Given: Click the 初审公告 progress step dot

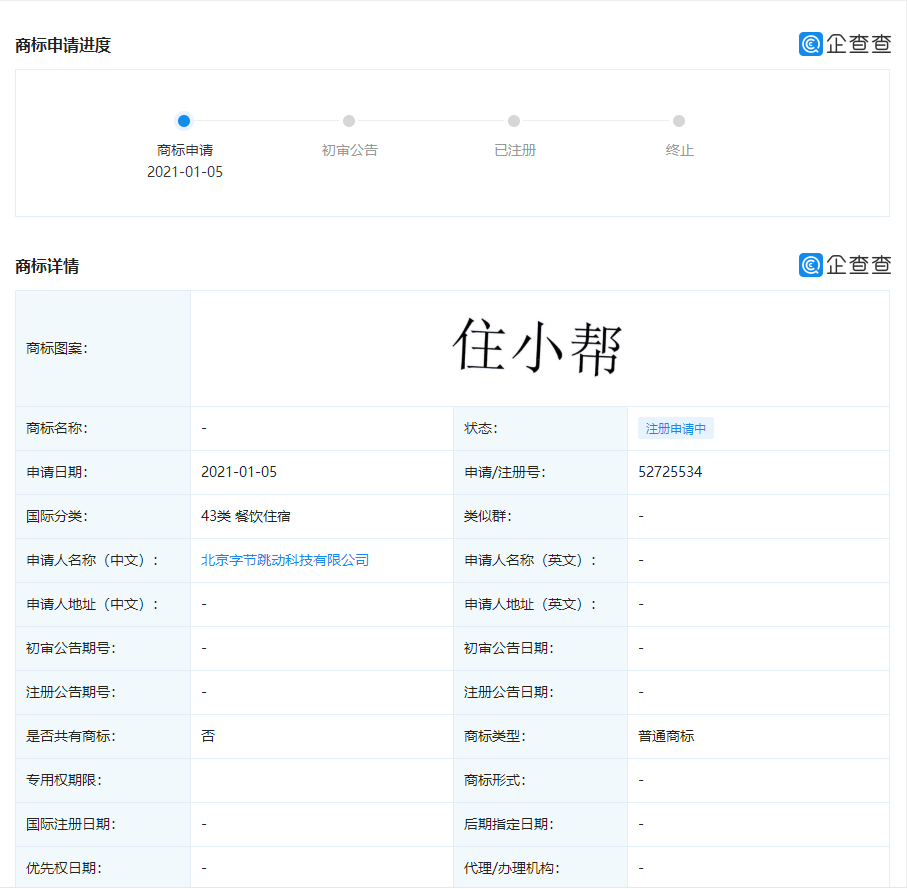Looking at the screenshot, I should [349, 121].
